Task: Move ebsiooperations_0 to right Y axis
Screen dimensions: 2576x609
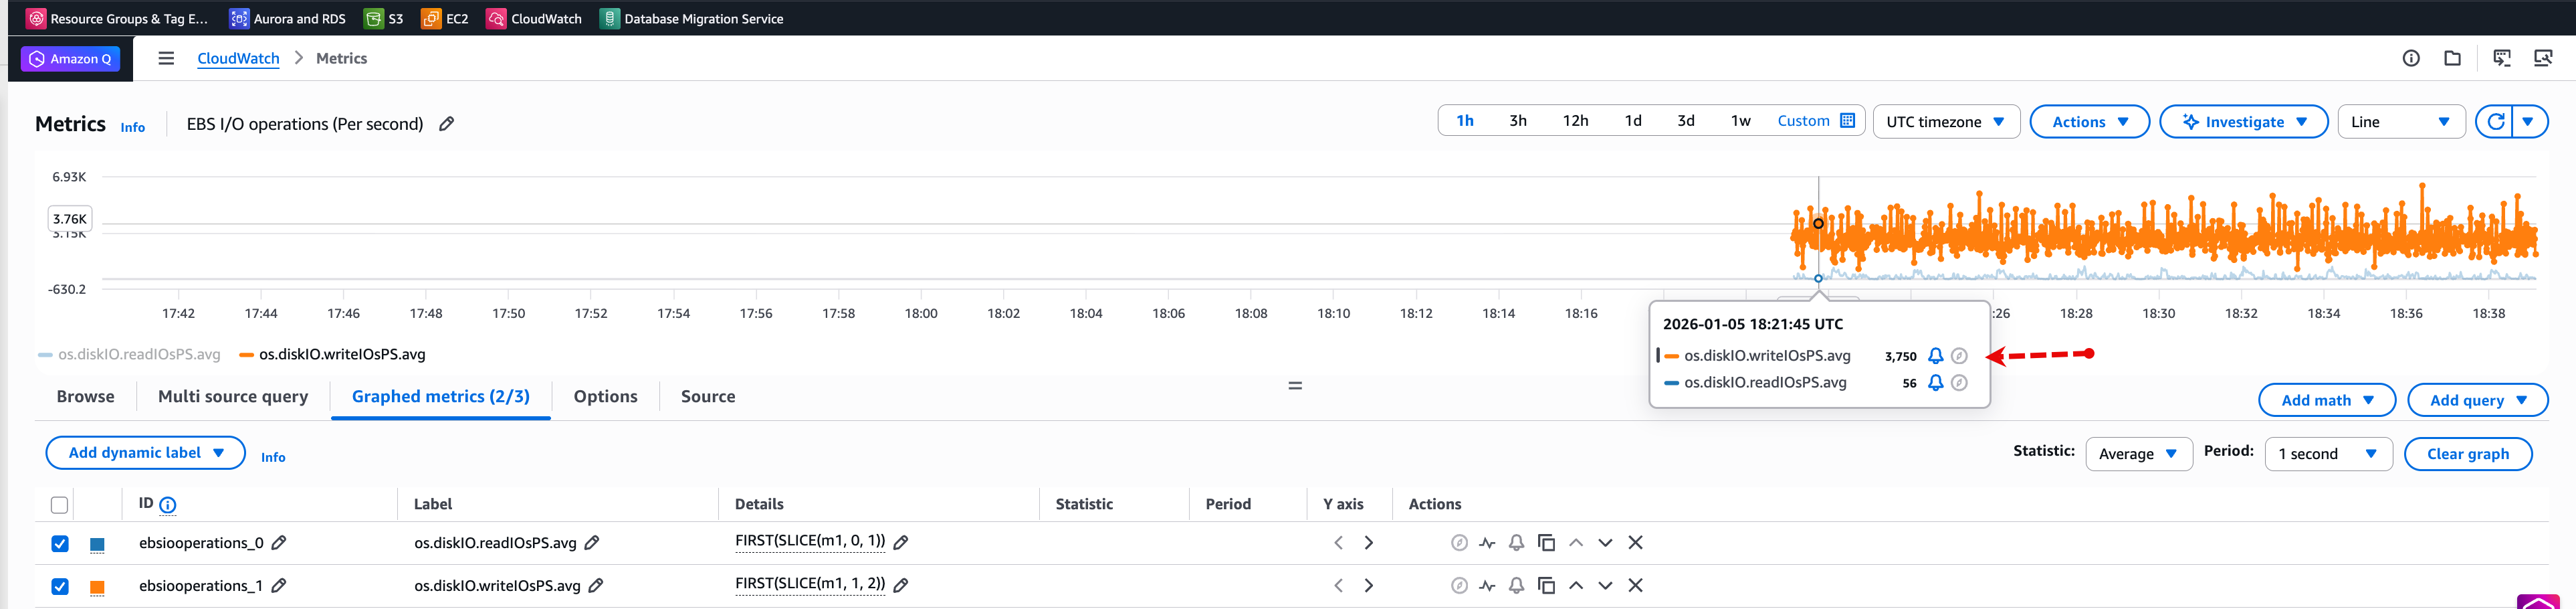Action: point(1369,543)
